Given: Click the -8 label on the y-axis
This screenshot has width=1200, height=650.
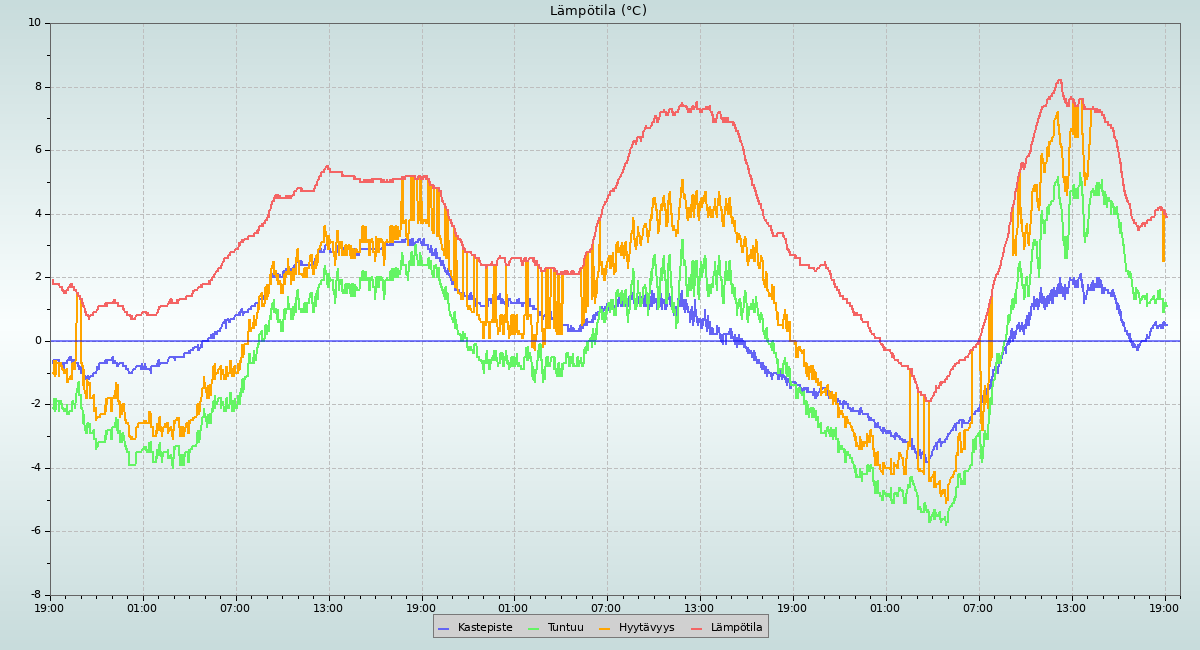Looking at the screenshot, I should click(x=35, y=595).
